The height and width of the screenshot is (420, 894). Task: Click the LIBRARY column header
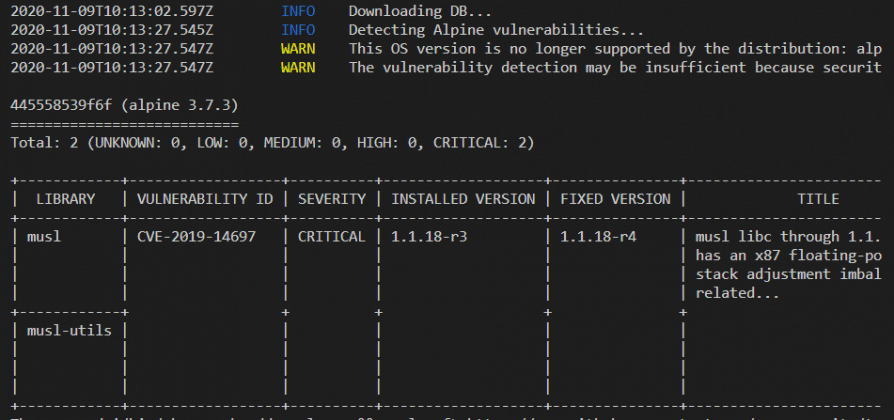pyautogui.click(x=66, y=199)
